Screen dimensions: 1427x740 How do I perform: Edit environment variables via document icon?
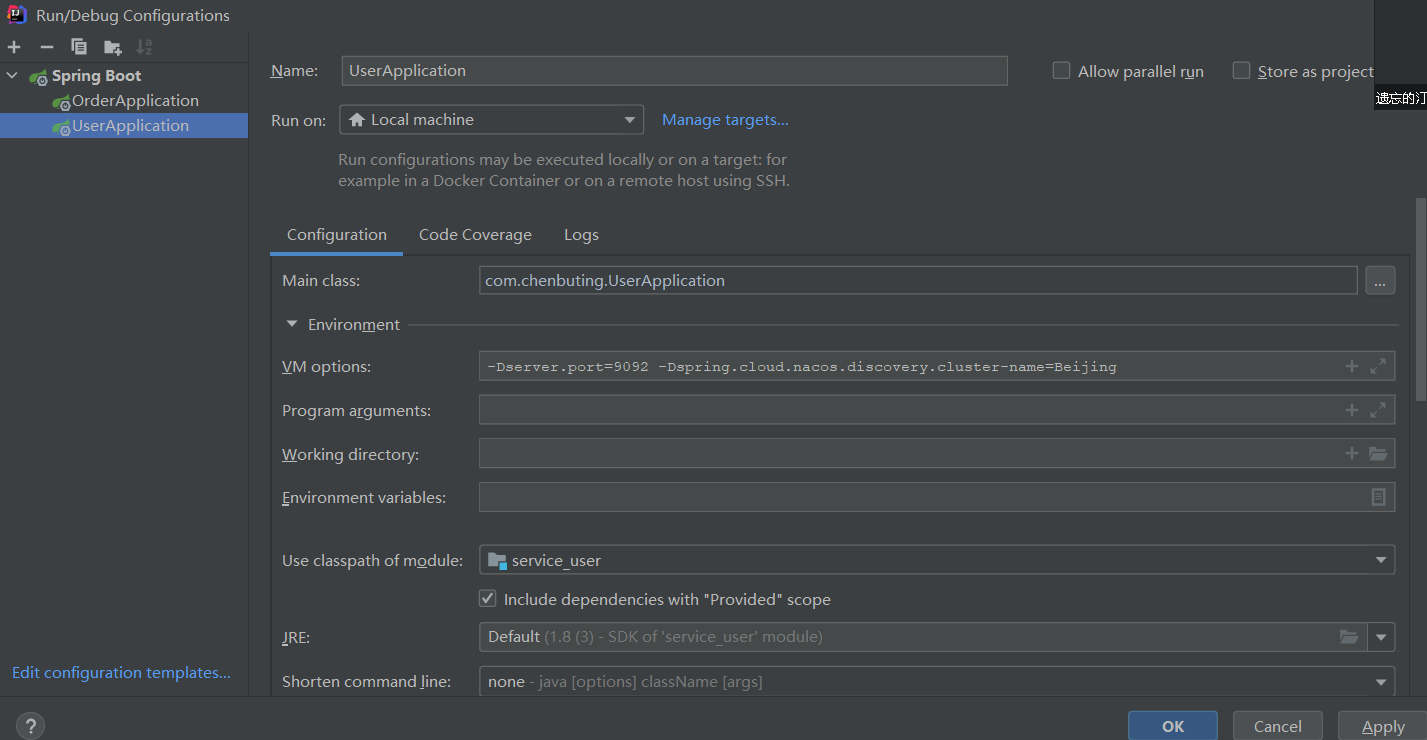point(1379,497)
